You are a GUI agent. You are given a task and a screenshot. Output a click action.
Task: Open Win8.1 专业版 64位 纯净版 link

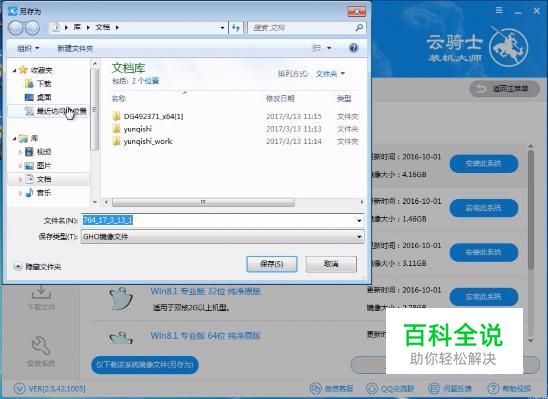[x=206, y=336]
